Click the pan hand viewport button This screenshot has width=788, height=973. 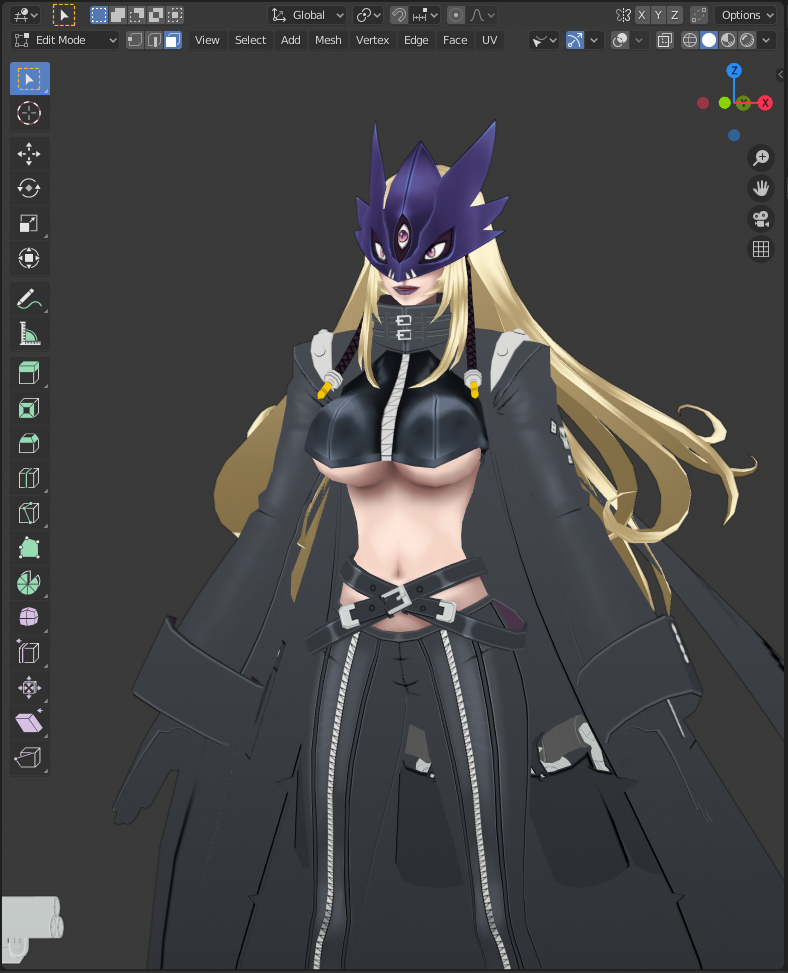coord(761,188)
